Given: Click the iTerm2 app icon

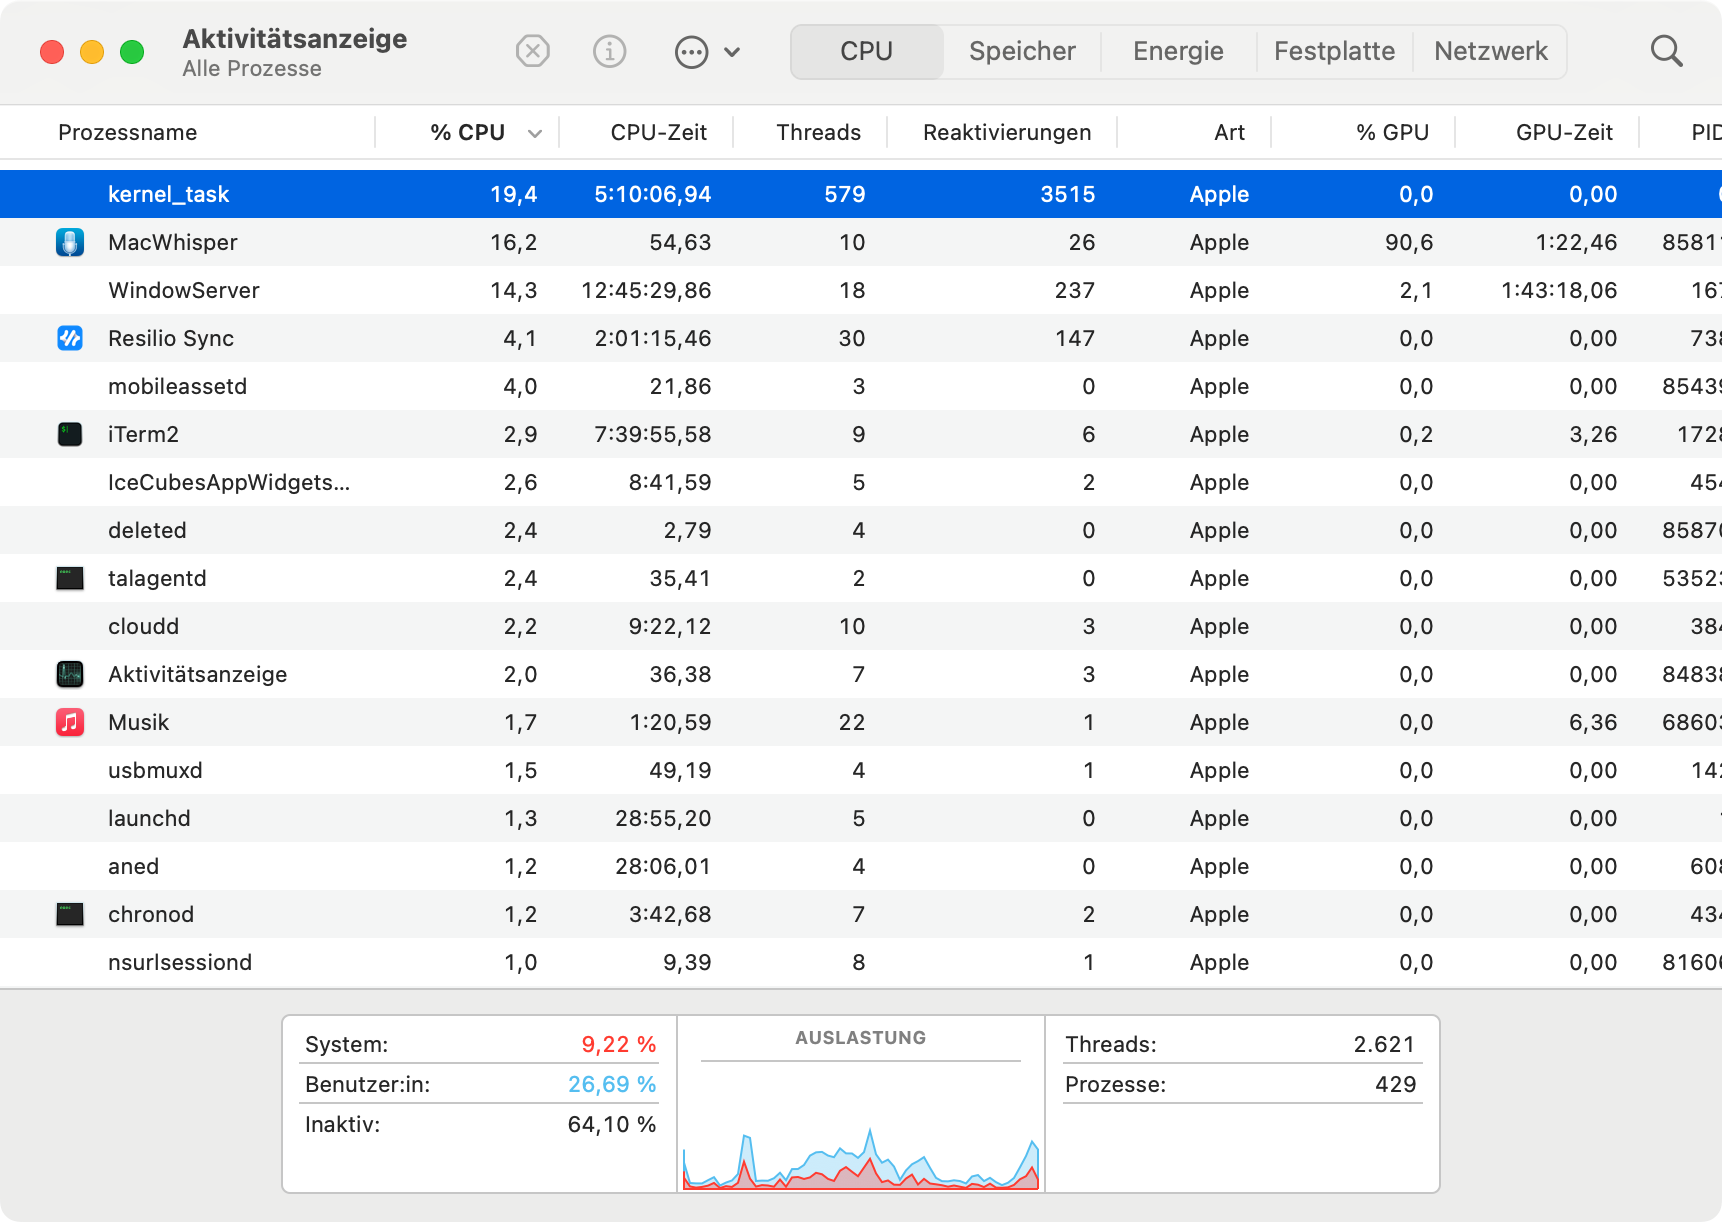Looking at the screenshot, I should coord(70,434).
